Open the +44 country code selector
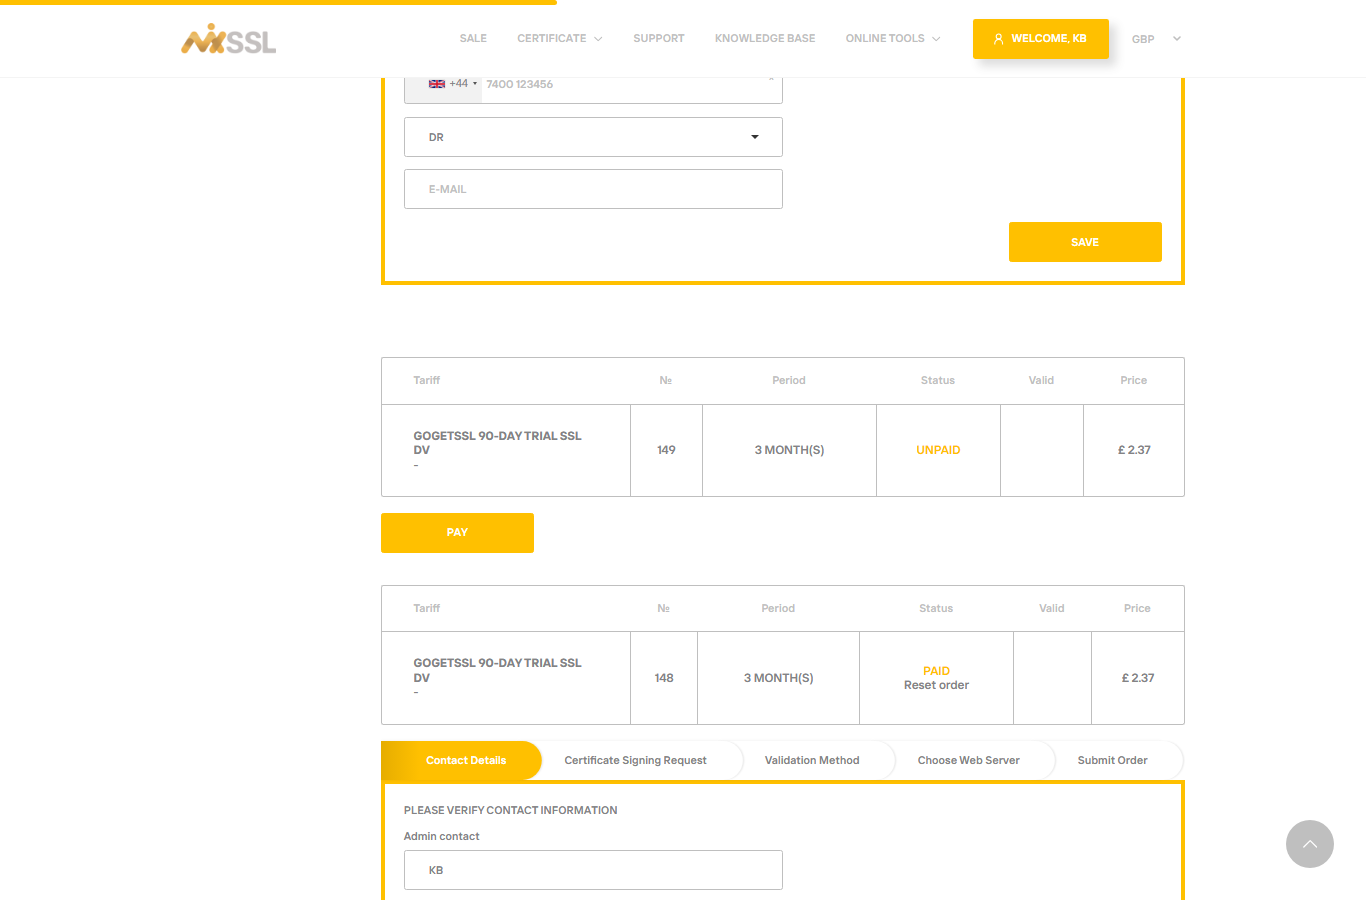1366x900 pixels. pos(453,84)
